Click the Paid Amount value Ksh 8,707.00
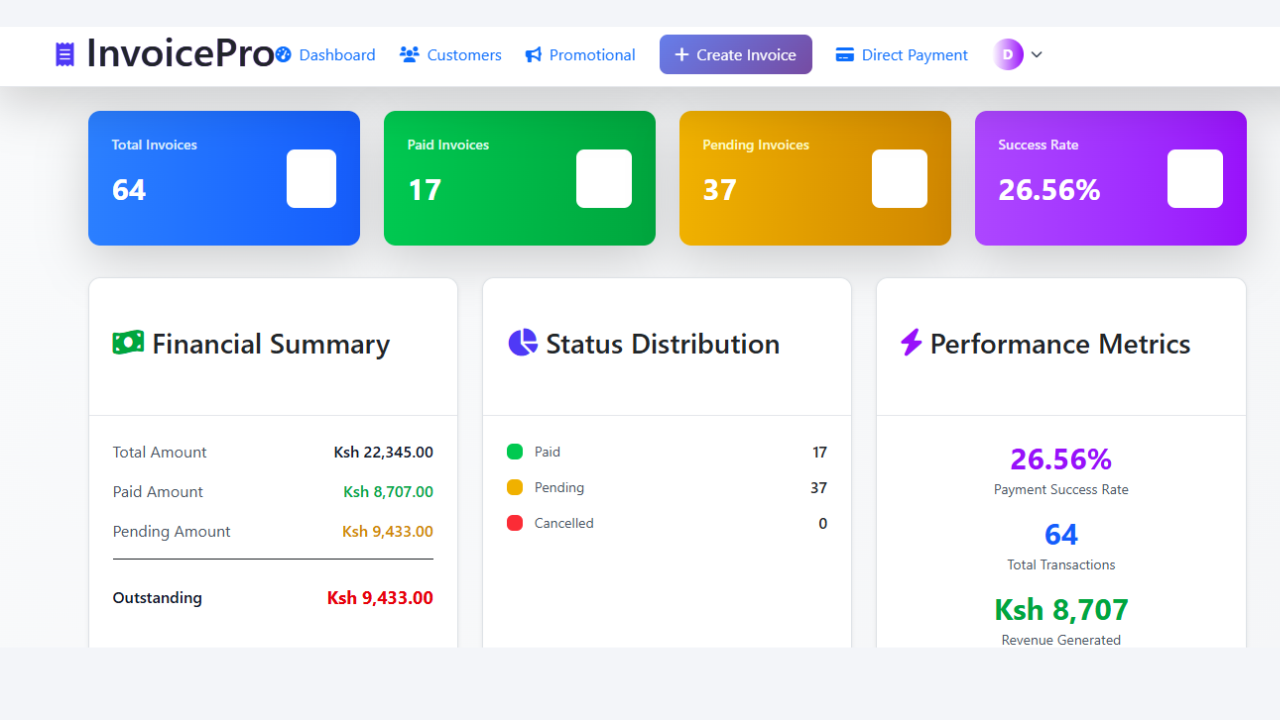Screen dimensions: 1280x720 point(388,492)
